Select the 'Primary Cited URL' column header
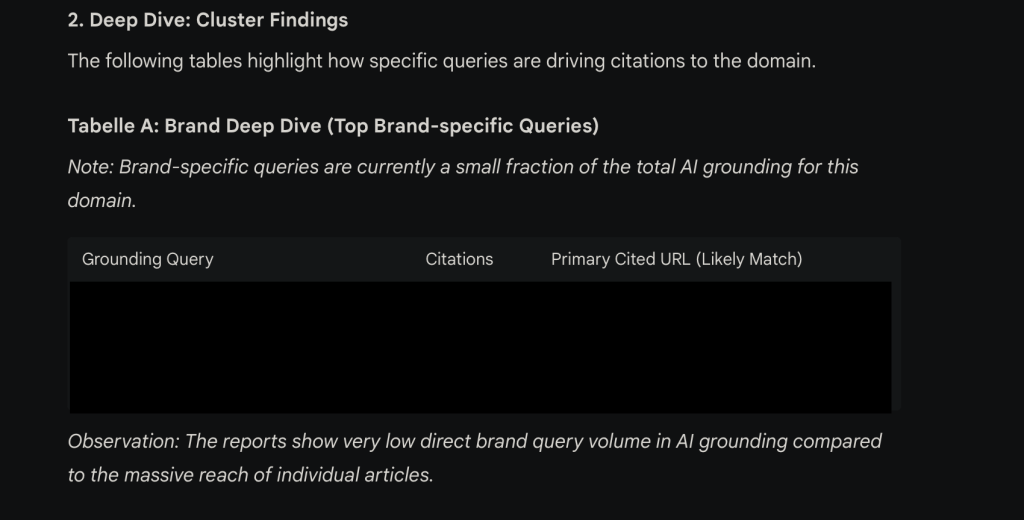Image resolution: width=1024 pixels, height=520 pixels. [620, 259]
